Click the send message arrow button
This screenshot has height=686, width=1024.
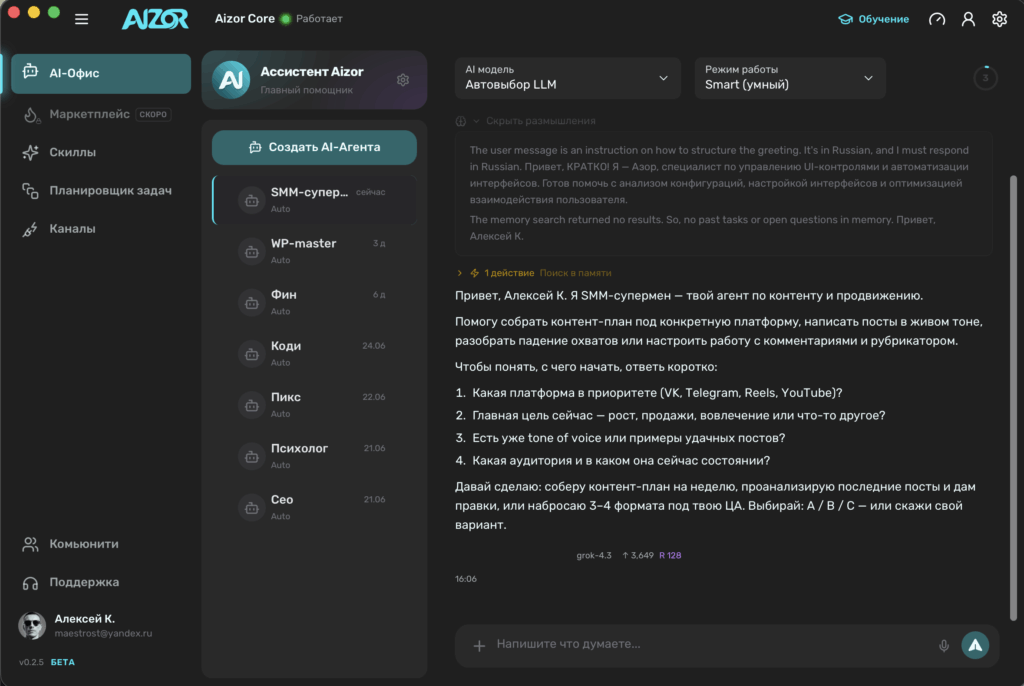975,645
